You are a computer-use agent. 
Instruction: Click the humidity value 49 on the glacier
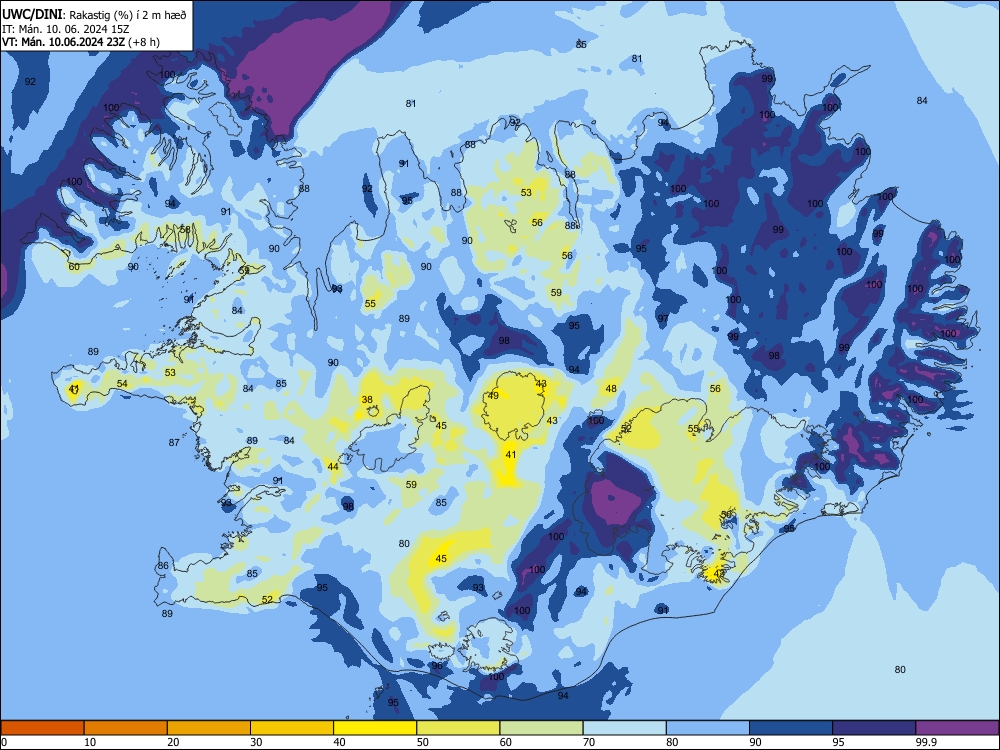(x=493, y=395)
